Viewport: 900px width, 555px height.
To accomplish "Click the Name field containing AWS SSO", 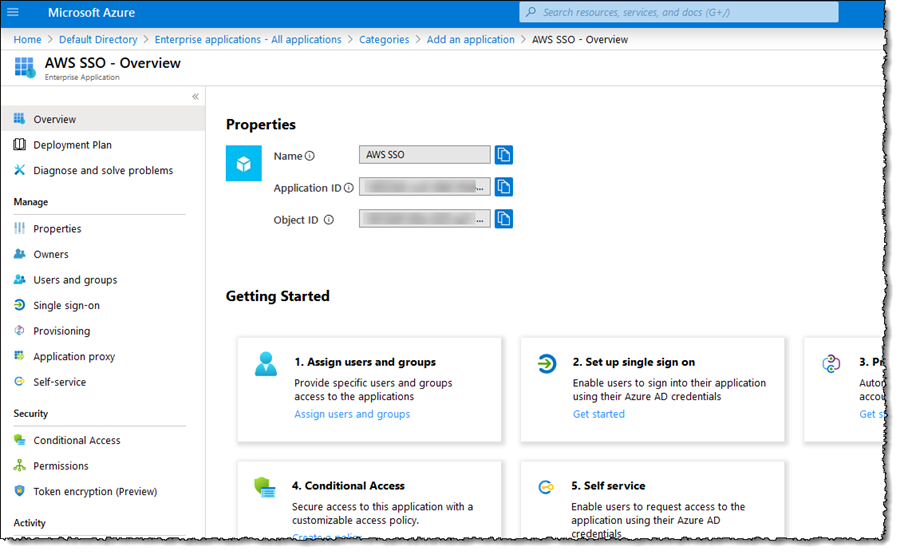I will (x=425, y=155).
